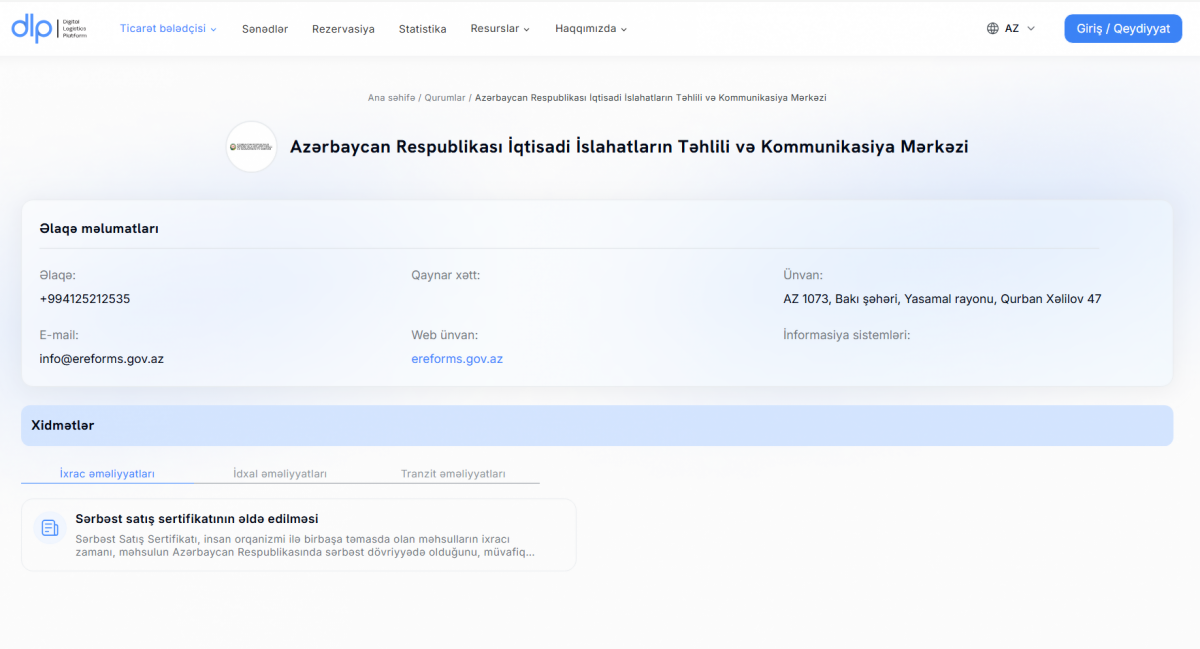This screenshot has height=649, width=1200.
Task: Click the Ünvan label
Action: pos(802,275)
